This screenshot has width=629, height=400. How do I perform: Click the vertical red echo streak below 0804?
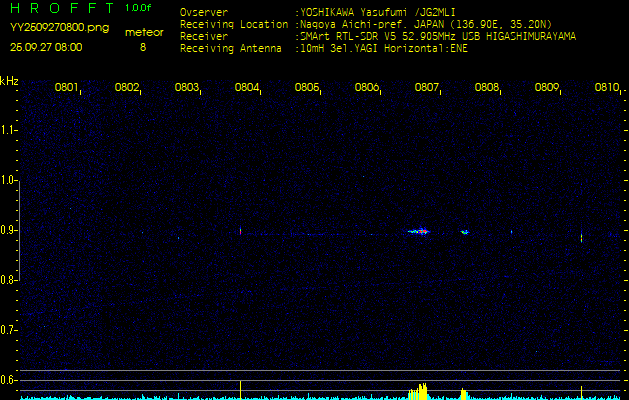[x=240, y=231]
